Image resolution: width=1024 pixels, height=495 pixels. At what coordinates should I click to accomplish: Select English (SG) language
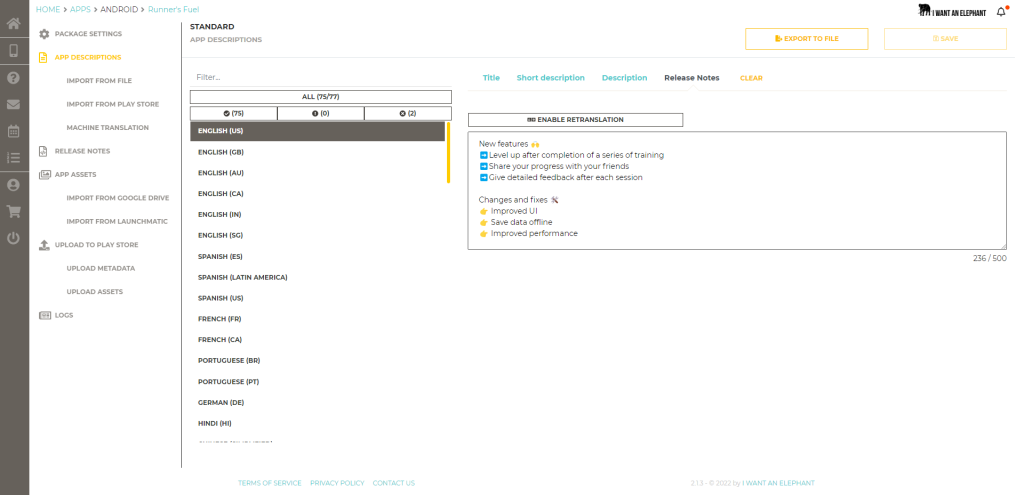tap(317, 236)
